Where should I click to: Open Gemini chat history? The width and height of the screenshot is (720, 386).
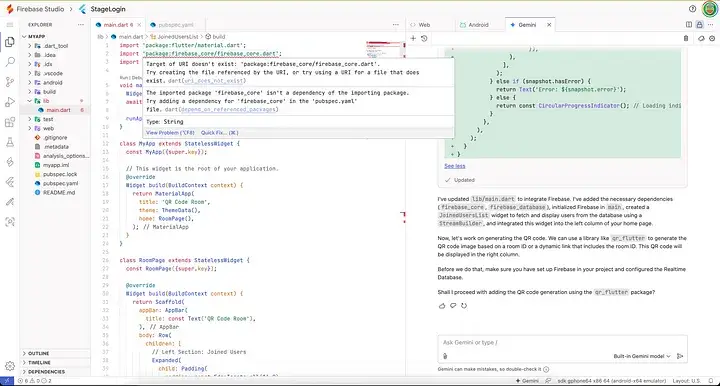pyautogui.click(x=424, y=39)
